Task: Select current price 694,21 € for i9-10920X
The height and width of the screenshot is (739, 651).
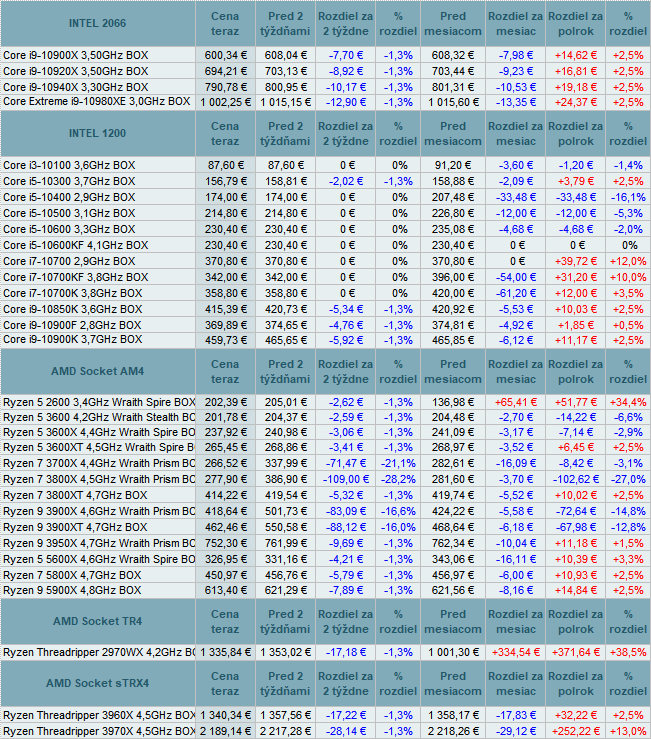Action: (x=225, y=71)
